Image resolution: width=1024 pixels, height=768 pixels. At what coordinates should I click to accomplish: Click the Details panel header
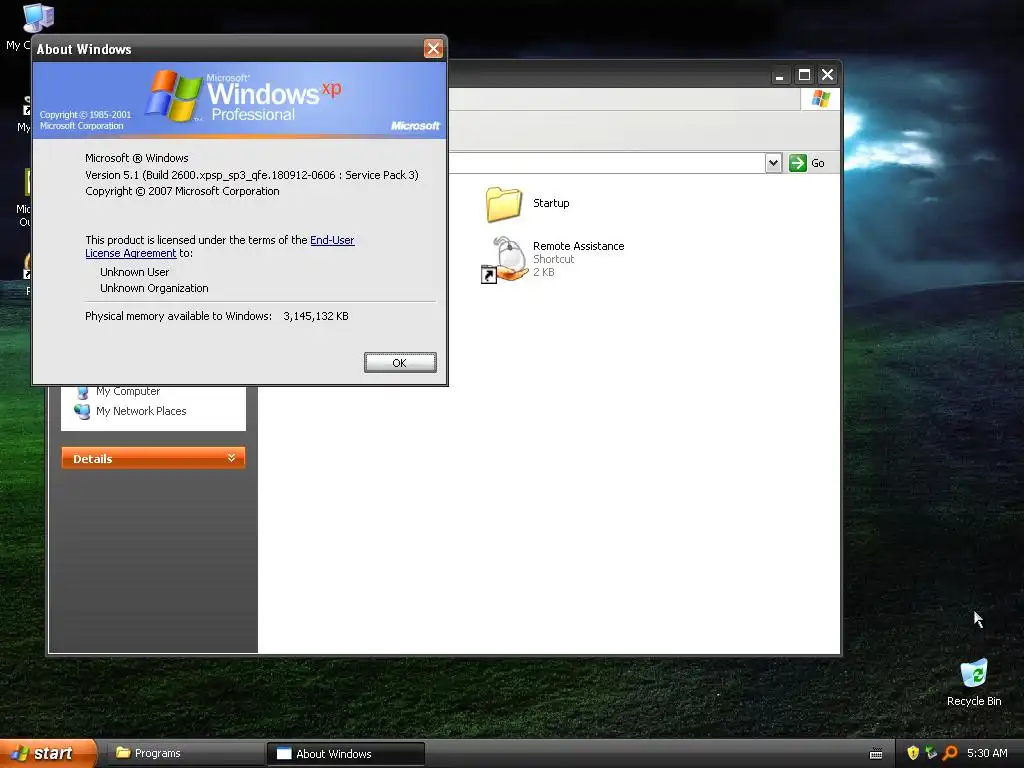pos(153,458)
